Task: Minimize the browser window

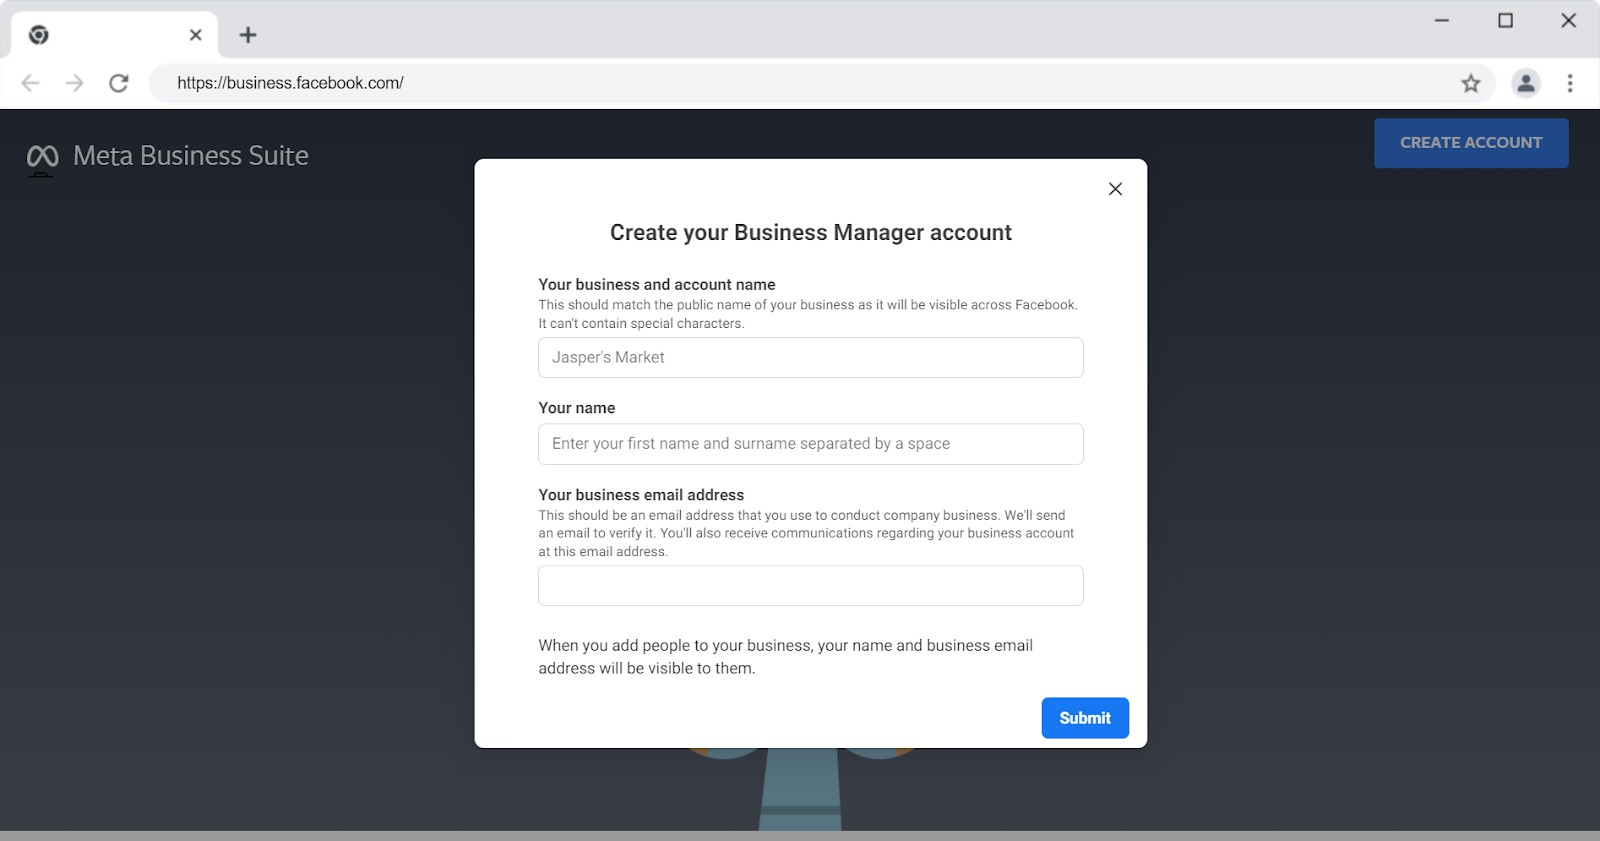Action: tap(1442, 21)
